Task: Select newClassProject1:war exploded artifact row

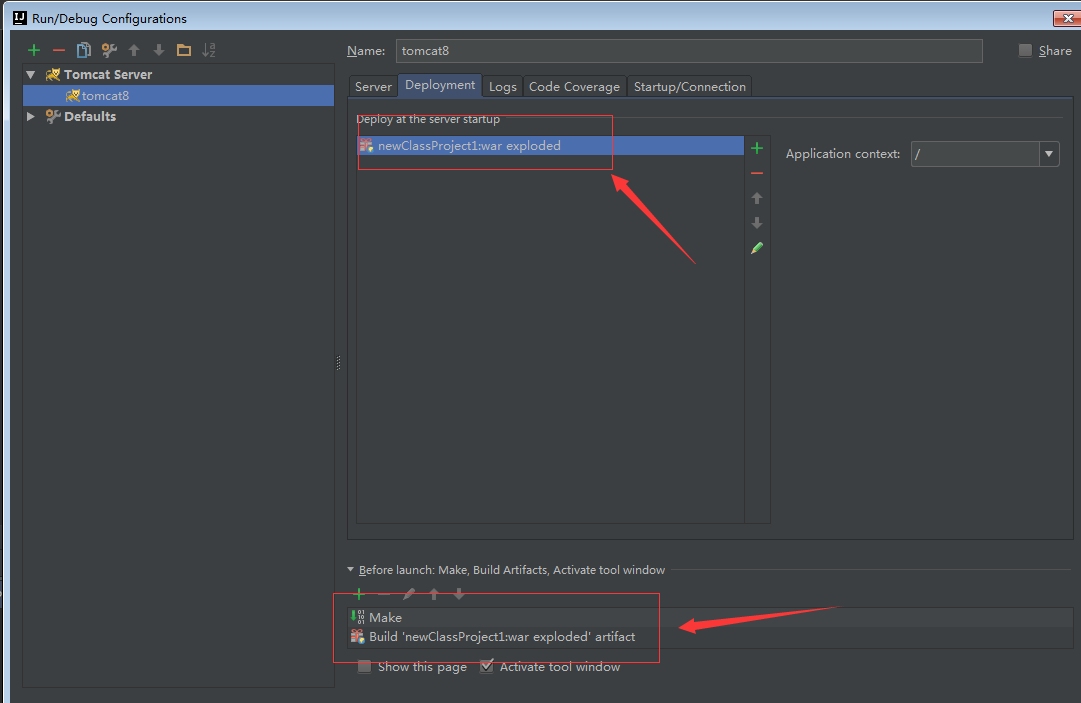Action: pos(550,145)
